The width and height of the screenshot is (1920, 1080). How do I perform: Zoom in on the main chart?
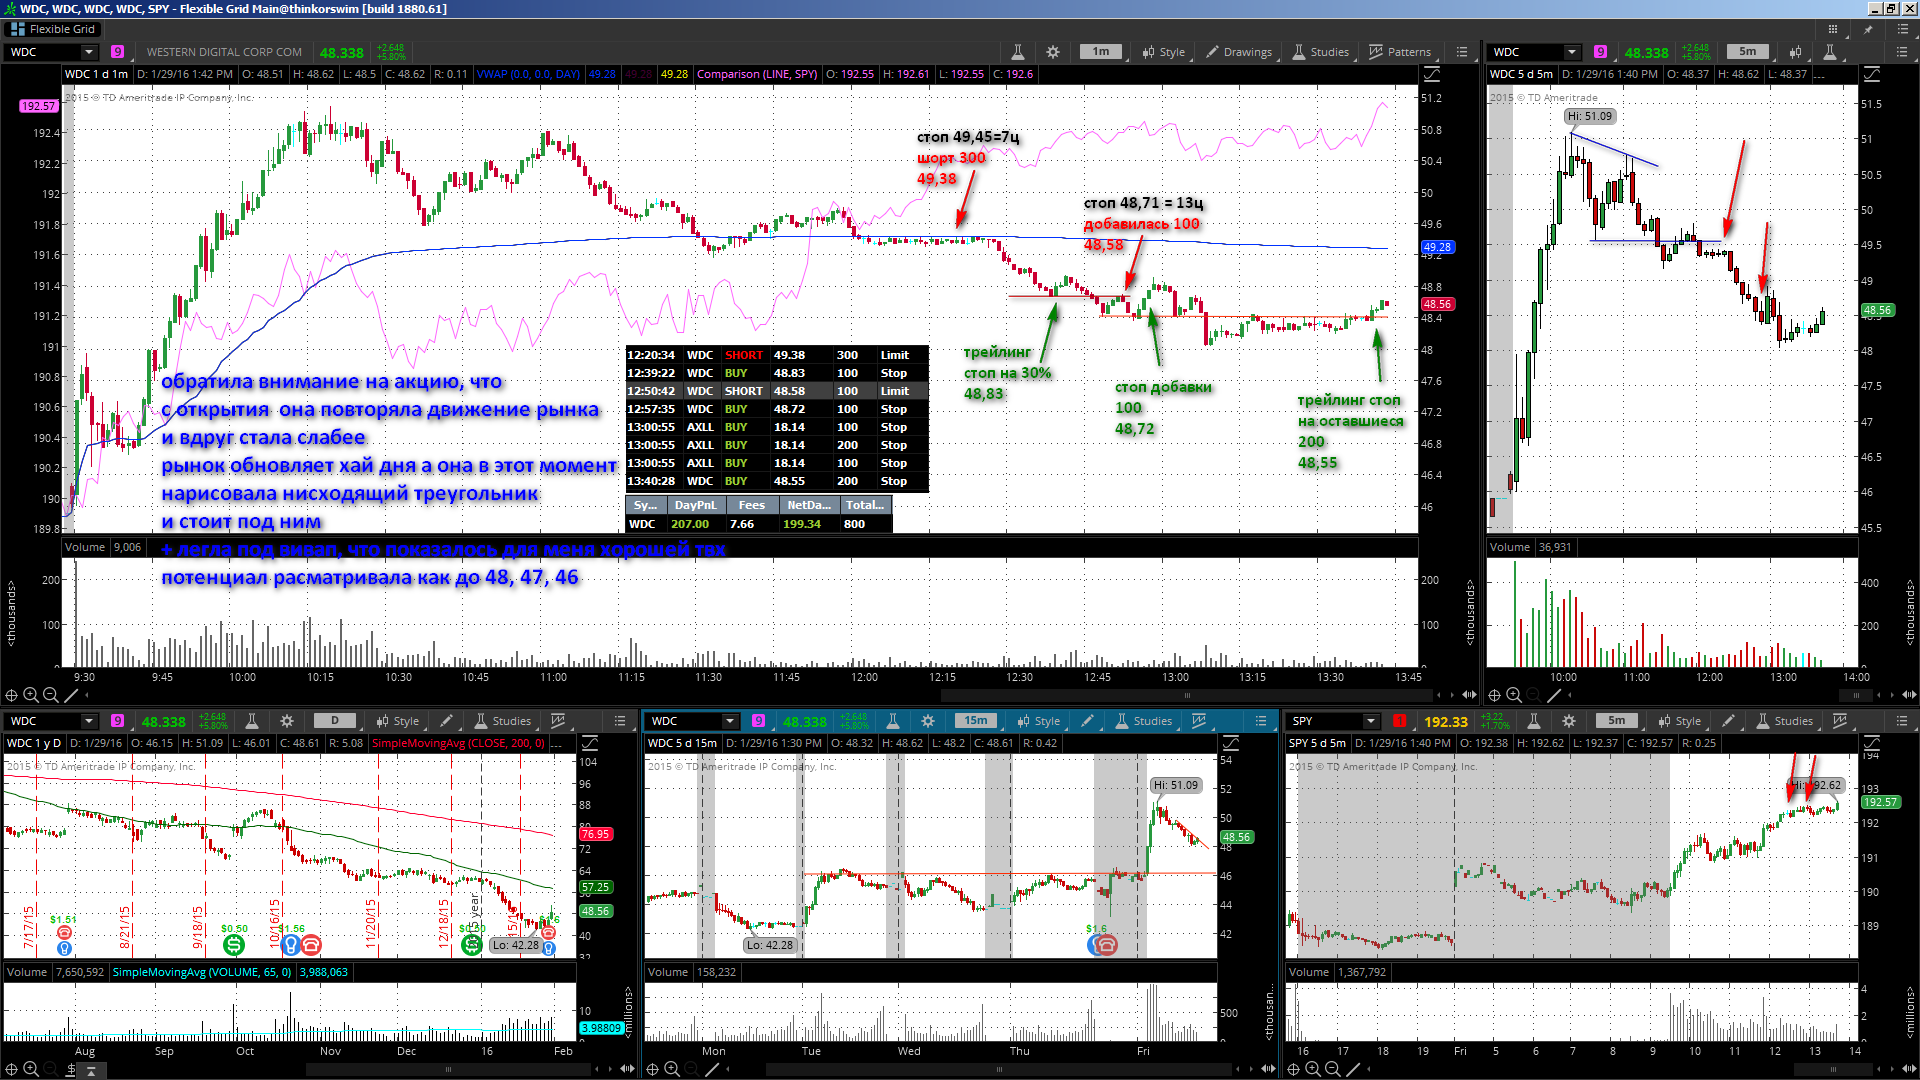[31, 695]
